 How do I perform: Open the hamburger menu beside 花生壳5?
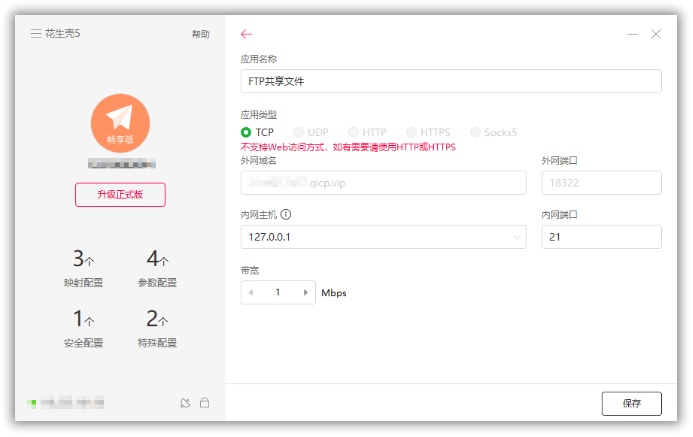36,34
